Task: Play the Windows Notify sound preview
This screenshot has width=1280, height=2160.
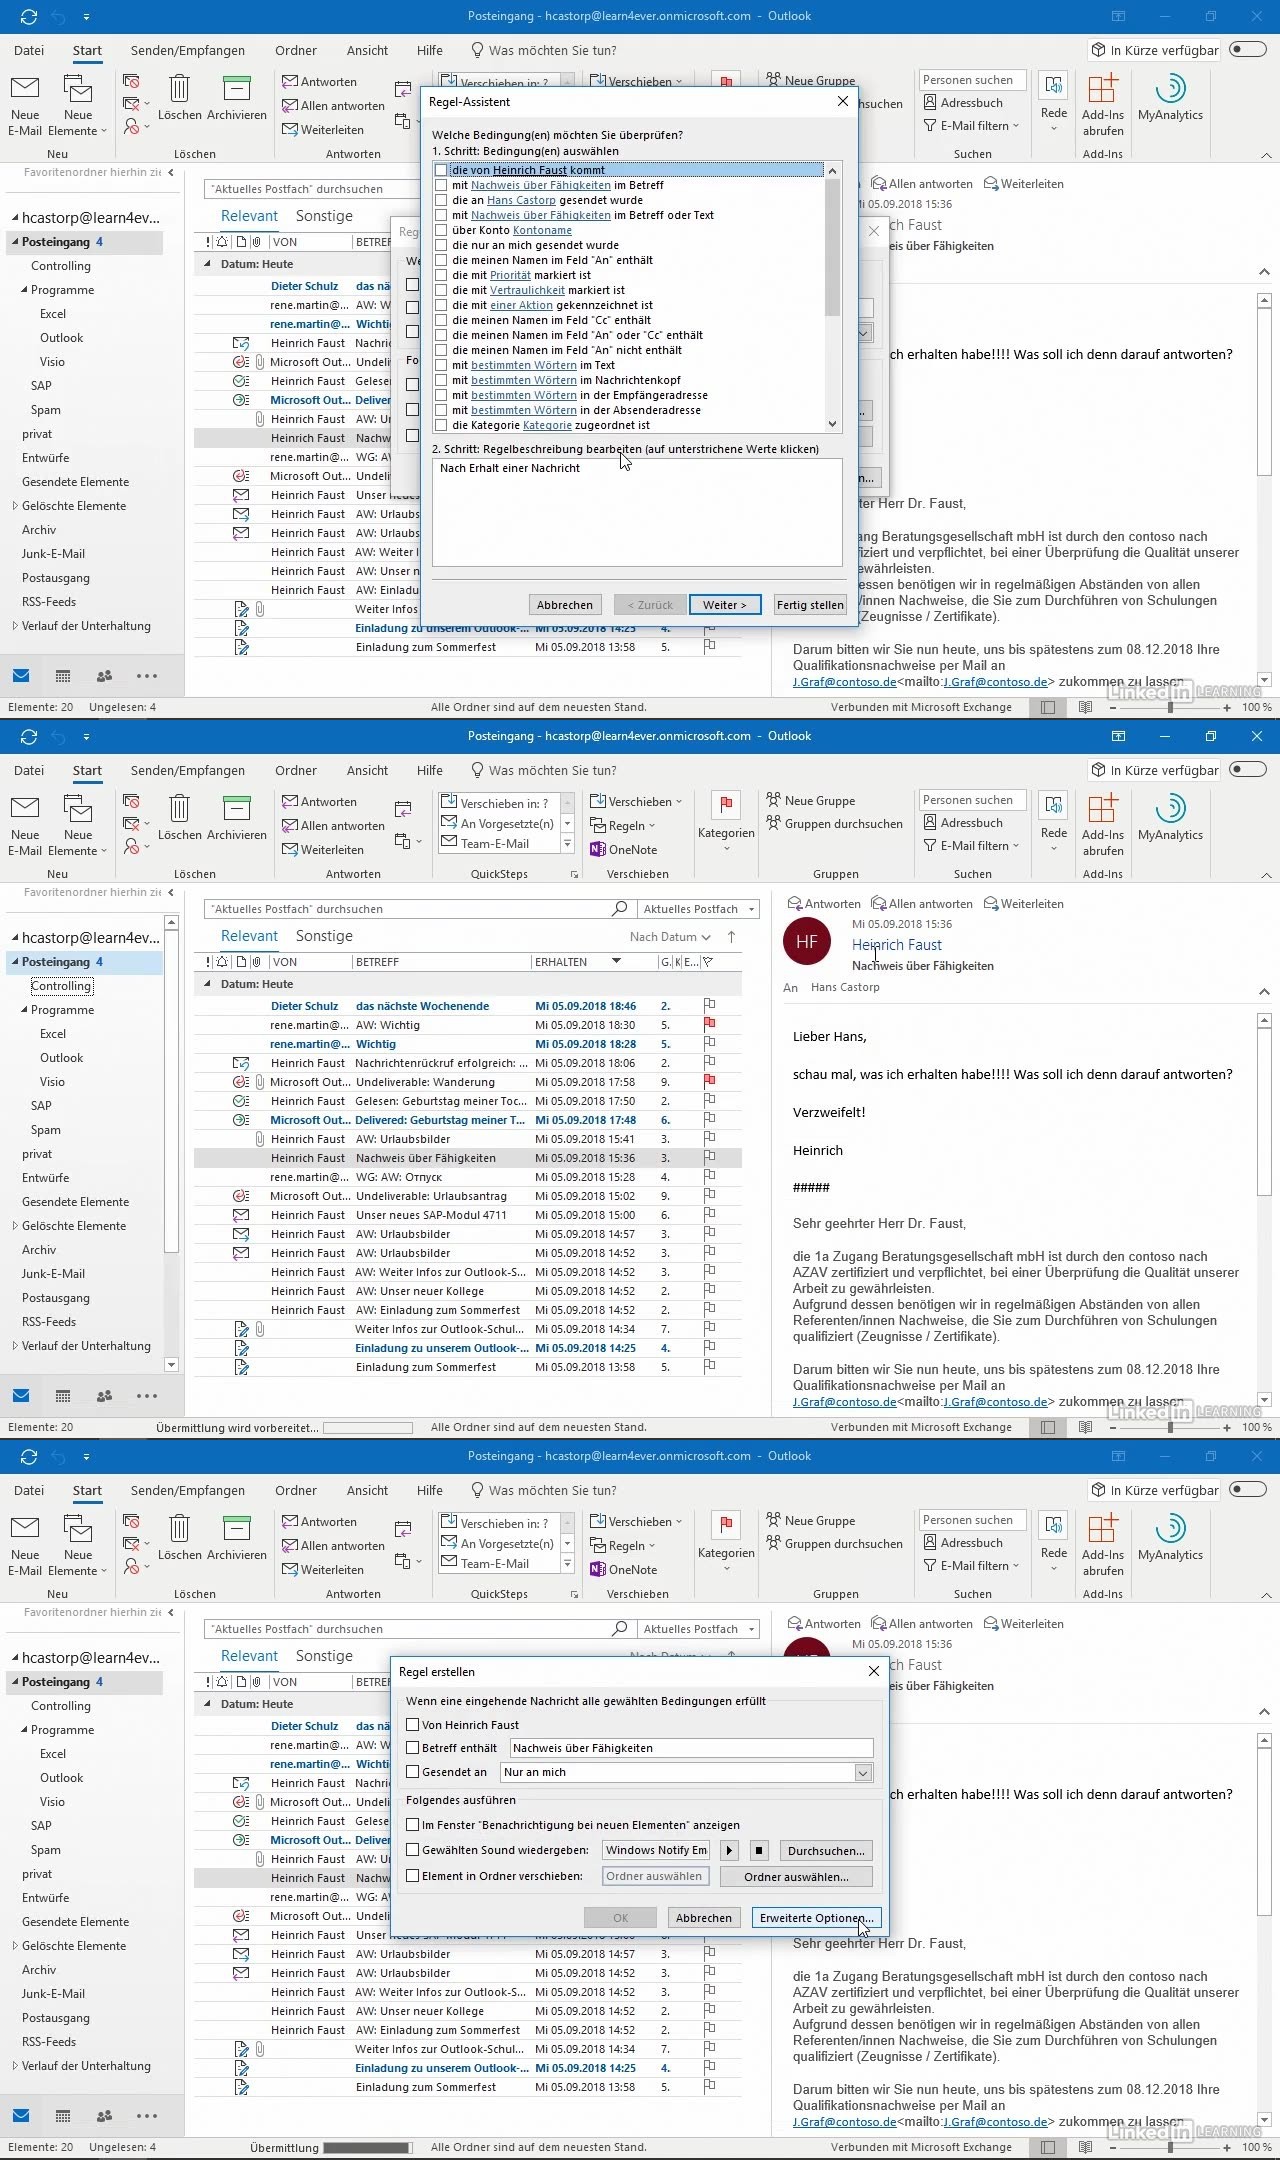Action: pos(729,1851)
